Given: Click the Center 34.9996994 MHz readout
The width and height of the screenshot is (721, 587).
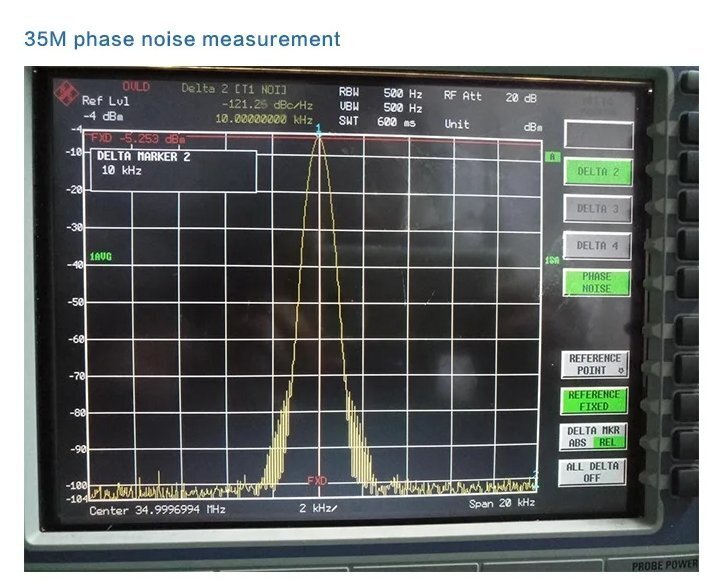Looking at the screenshot, I should click(x=157, y=510).
